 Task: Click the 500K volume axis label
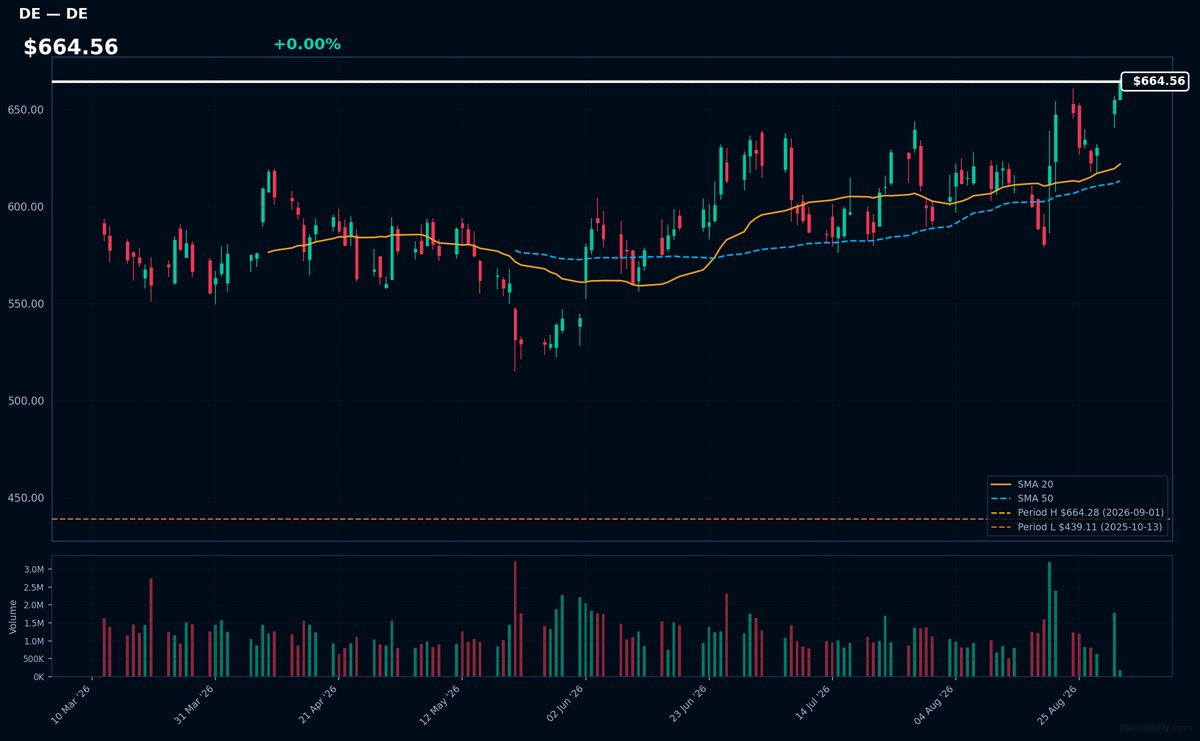pos(32,659)
